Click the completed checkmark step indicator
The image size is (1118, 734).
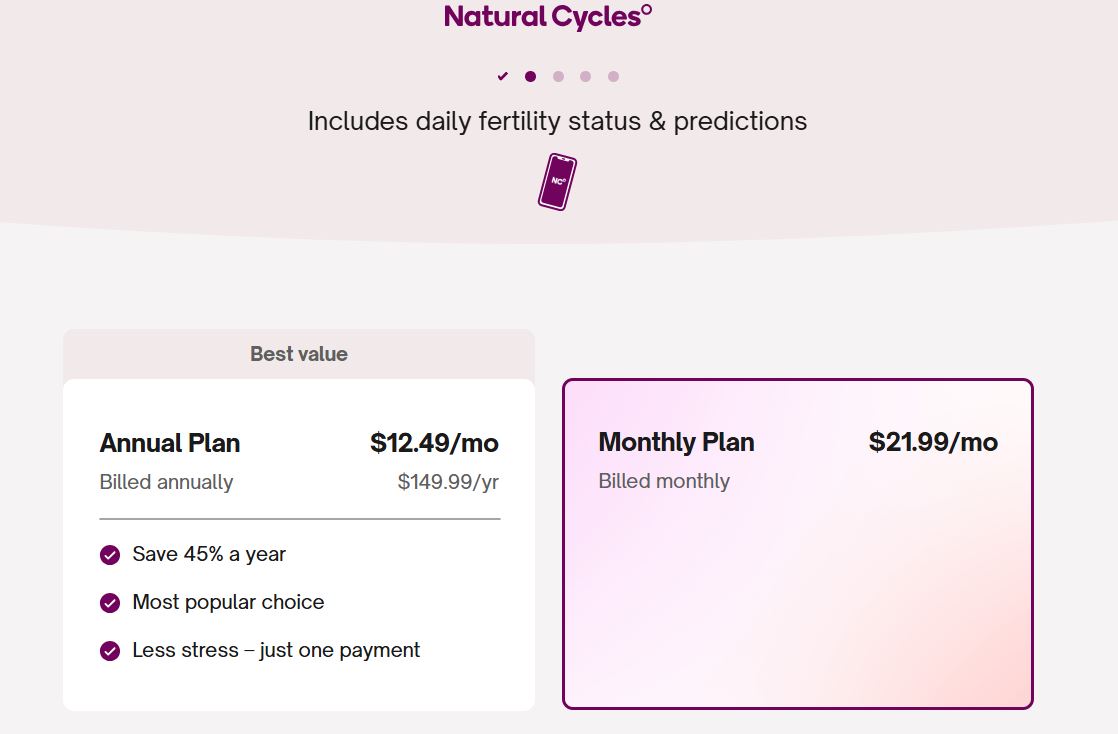pos(502,75)
